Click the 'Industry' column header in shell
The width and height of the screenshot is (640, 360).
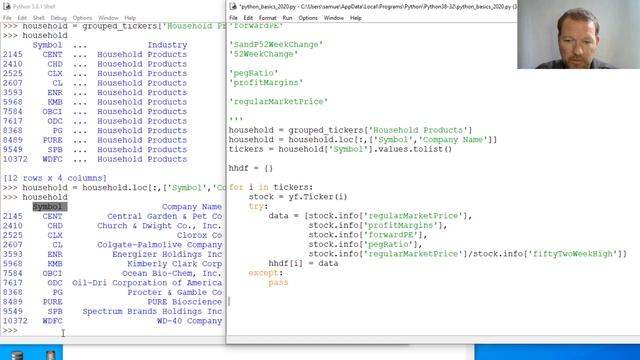click(167, 45)
